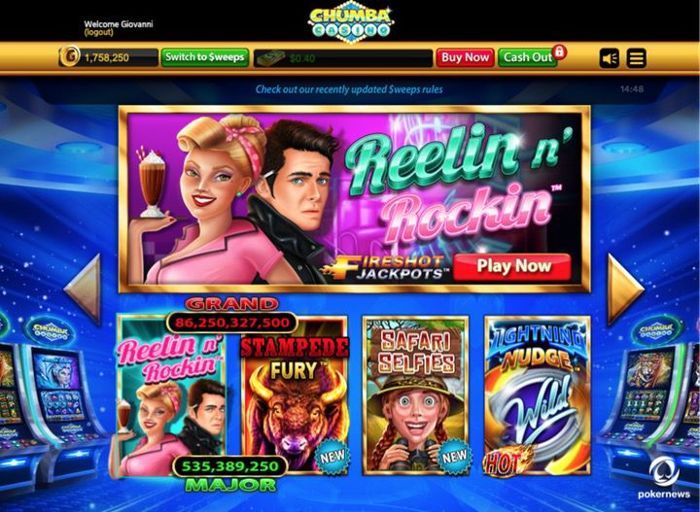This screenshot has height=512, width=700.
Task: Click the Cash Out button
Action: [x=527, y=58]
